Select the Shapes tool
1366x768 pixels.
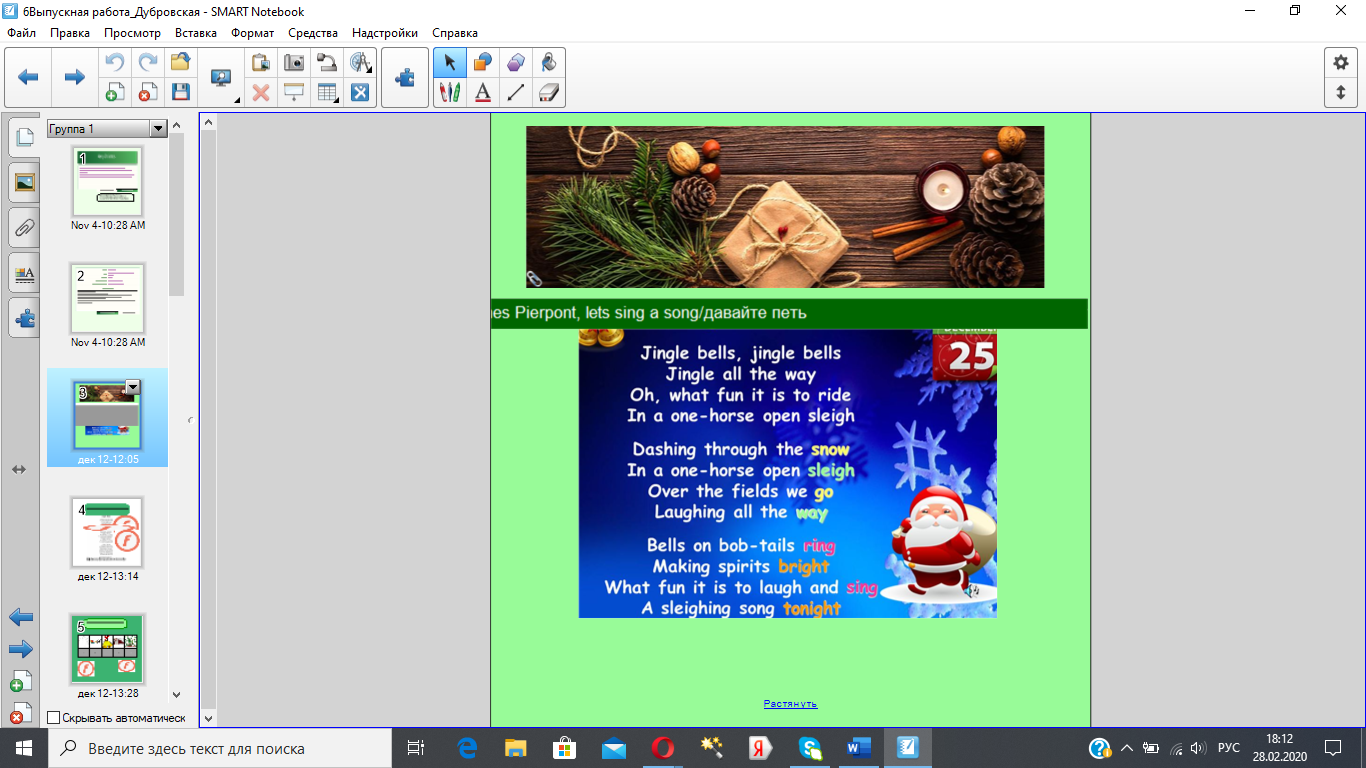click(483, 62)
